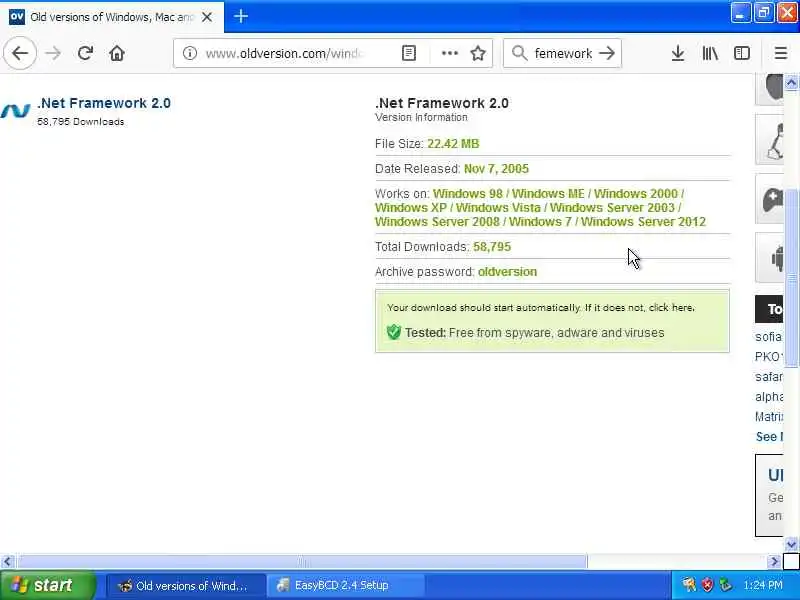Image resolution: width=800 pixels, height=600 pixels.
Task: Click the vertical scrollbar up arrow
Action: tap(791, 82)
